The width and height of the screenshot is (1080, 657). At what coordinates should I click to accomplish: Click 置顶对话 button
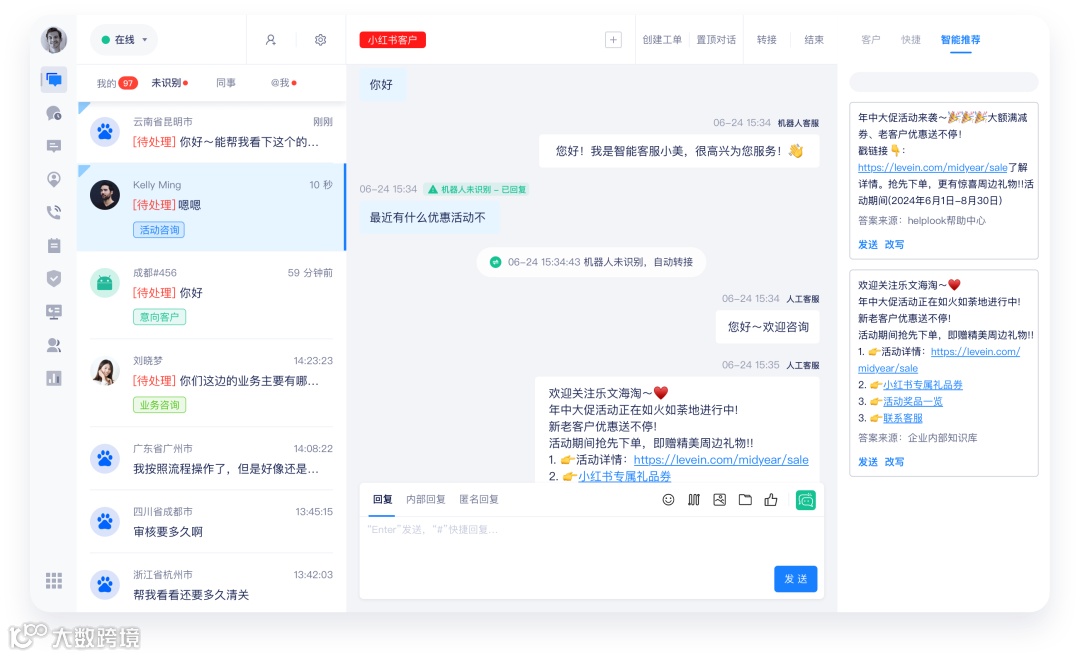click(716, 40)
